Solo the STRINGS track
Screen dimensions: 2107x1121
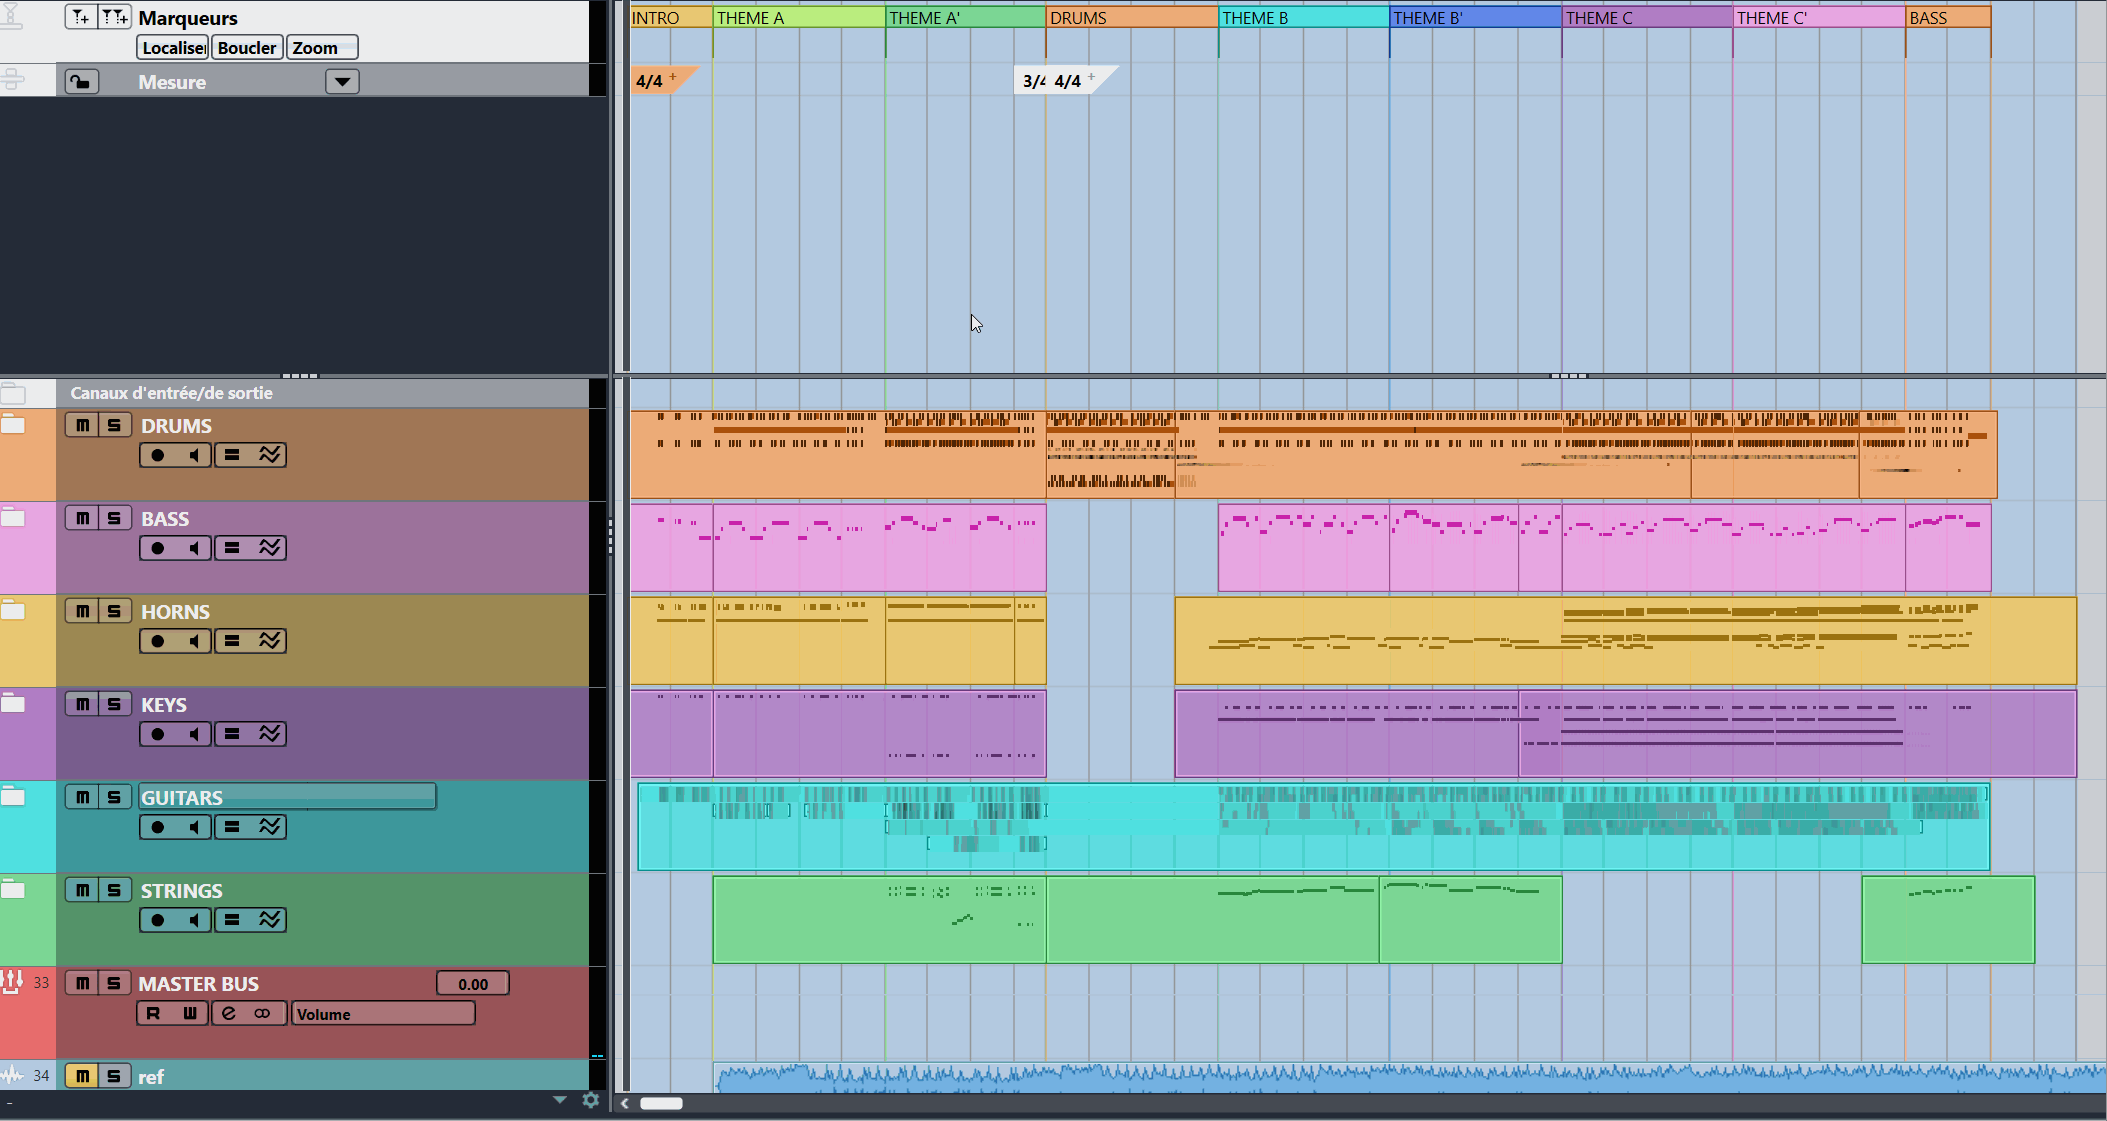pos(115,889)
